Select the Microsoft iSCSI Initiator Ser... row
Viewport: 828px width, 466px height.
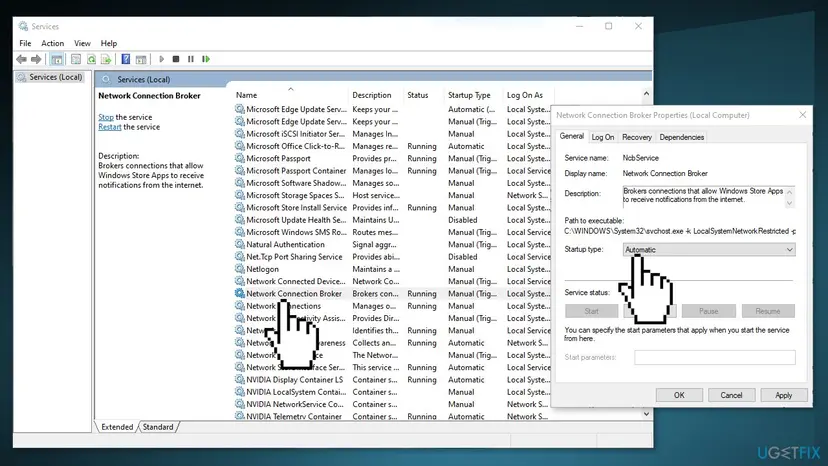point(392,134)
